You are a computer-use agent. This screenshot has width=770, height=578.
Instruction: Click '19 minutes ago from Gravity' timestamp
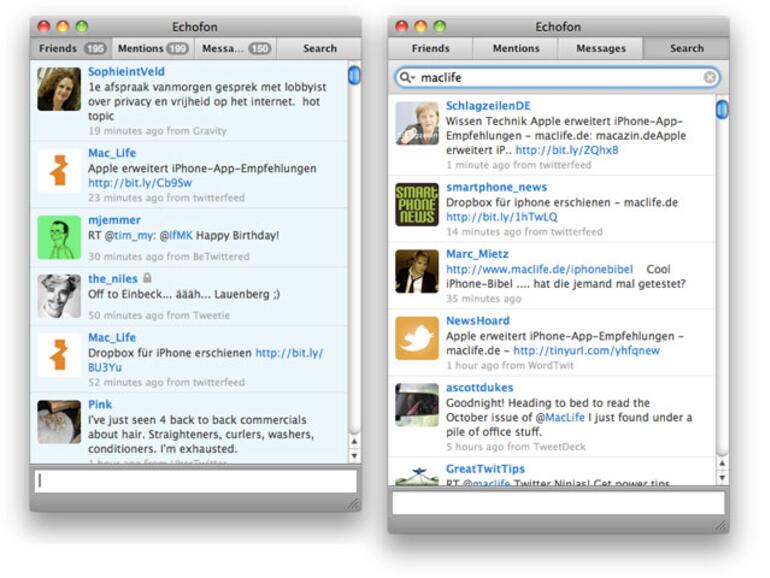157,131
